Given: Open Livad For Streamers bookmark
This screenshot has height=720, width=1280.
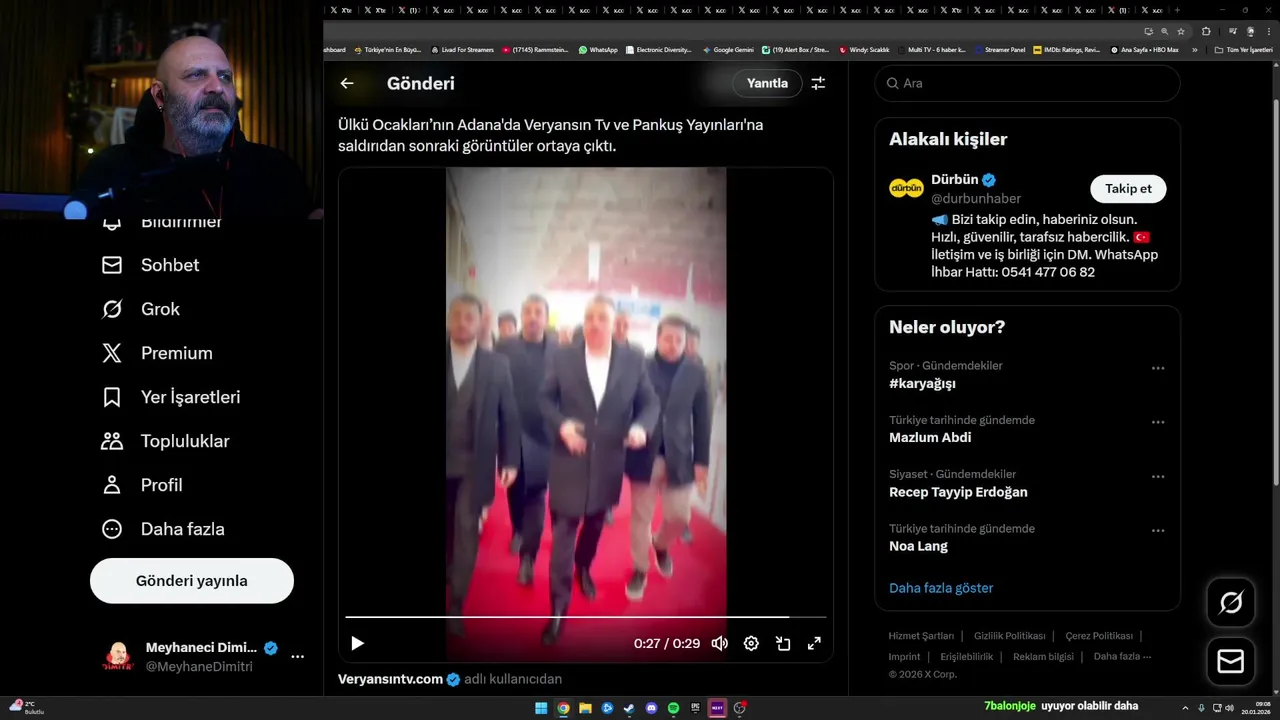Looking at the screenshot, I should tap(462, 49).
